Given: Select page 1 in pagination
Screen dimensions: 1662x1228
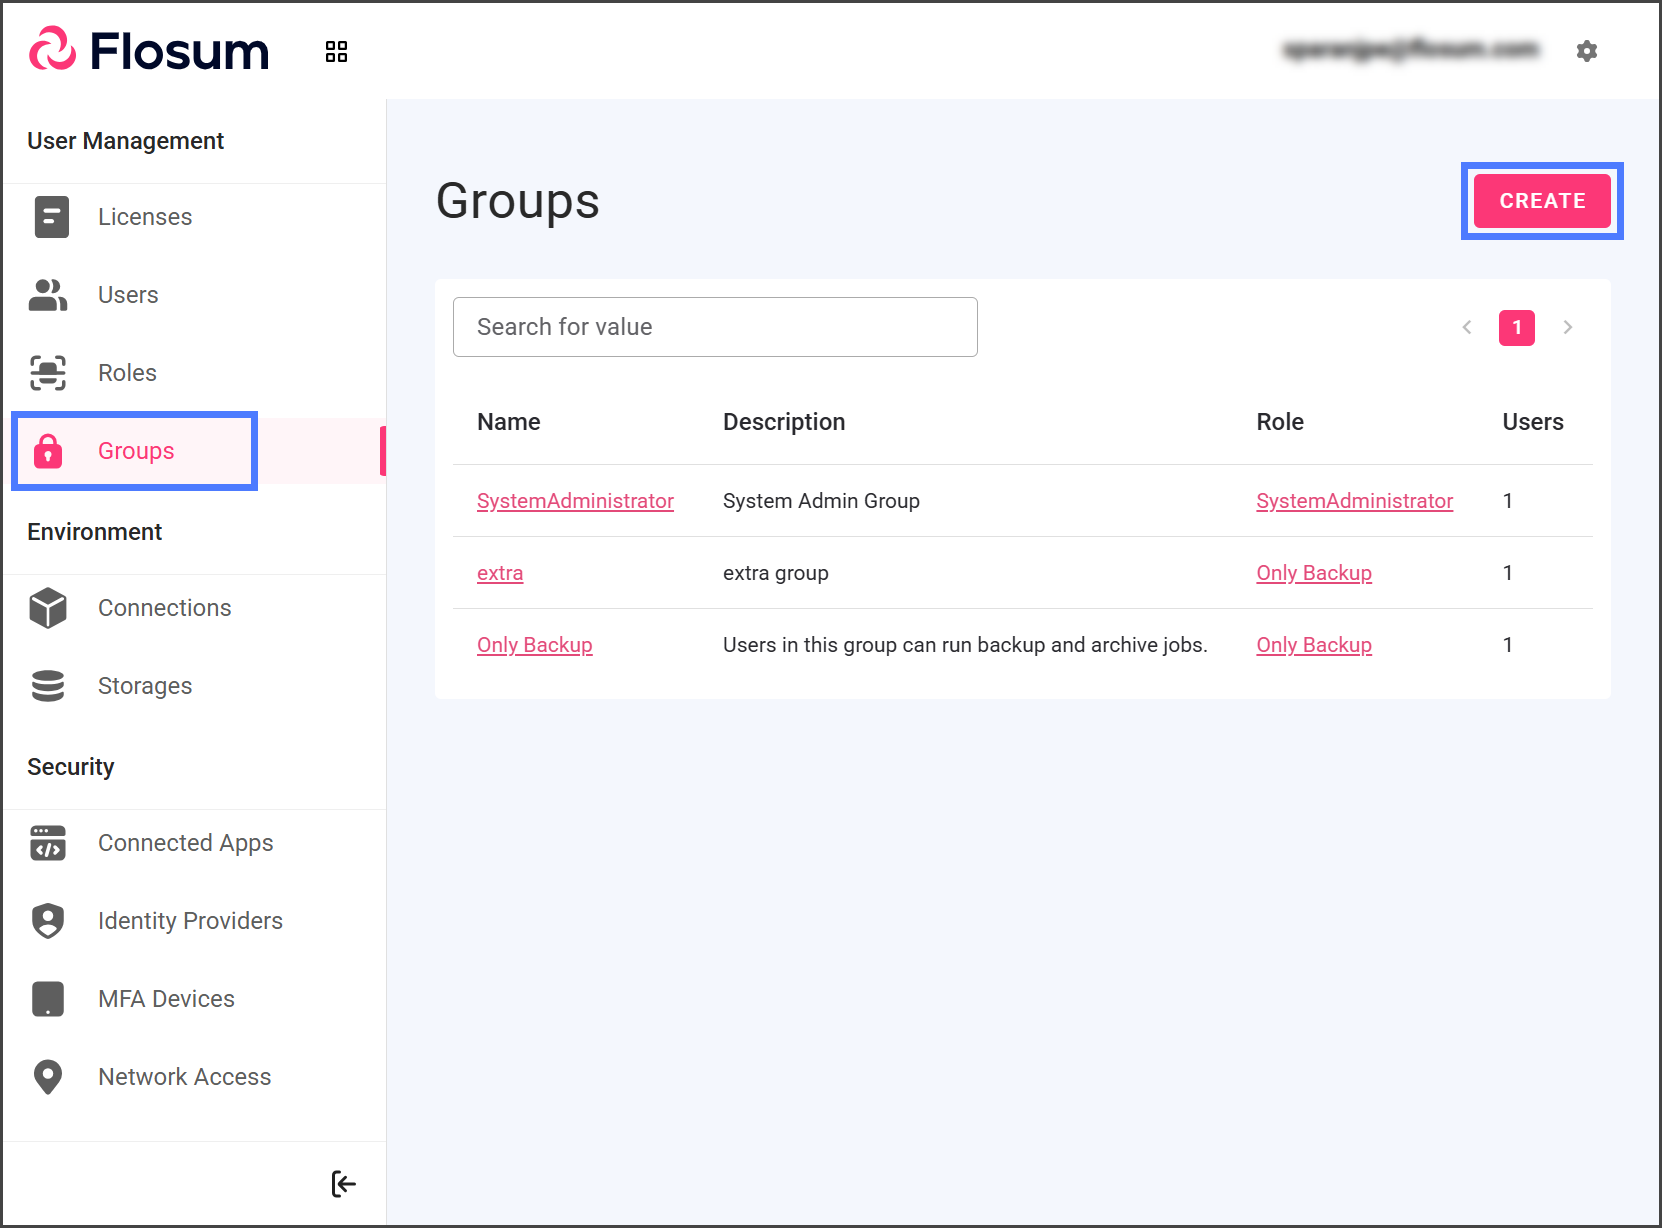Looking at the screenshot, I should click(x=1516, y=327).
